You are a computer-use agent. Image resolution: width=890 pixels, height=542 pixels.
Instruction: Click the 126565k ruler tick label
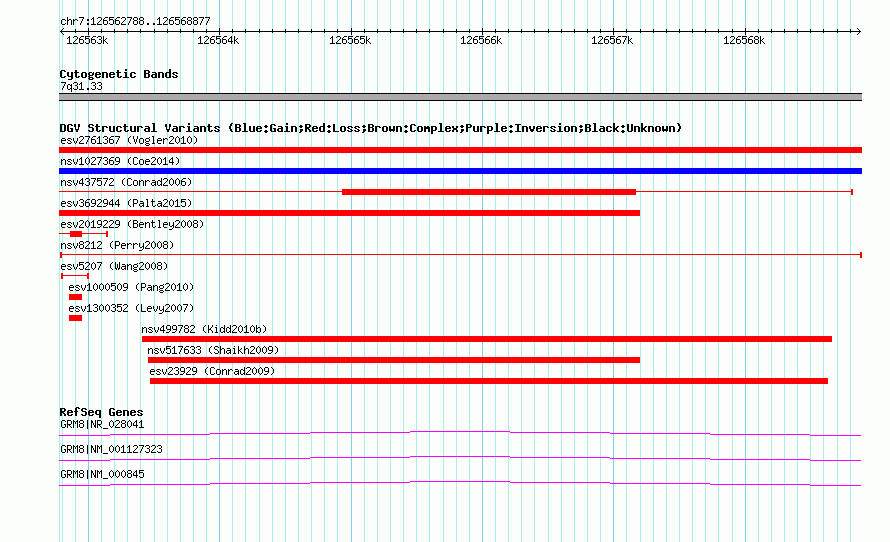(350, 40)
